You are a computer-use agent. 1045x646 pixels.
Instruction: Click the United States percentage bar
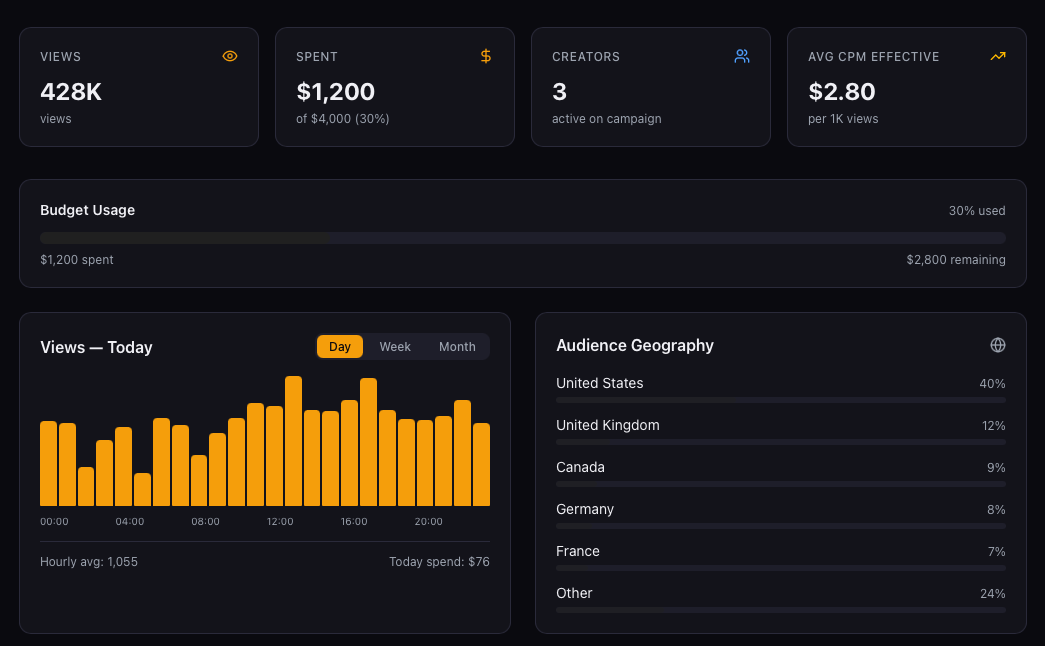(x=780, y=400)
